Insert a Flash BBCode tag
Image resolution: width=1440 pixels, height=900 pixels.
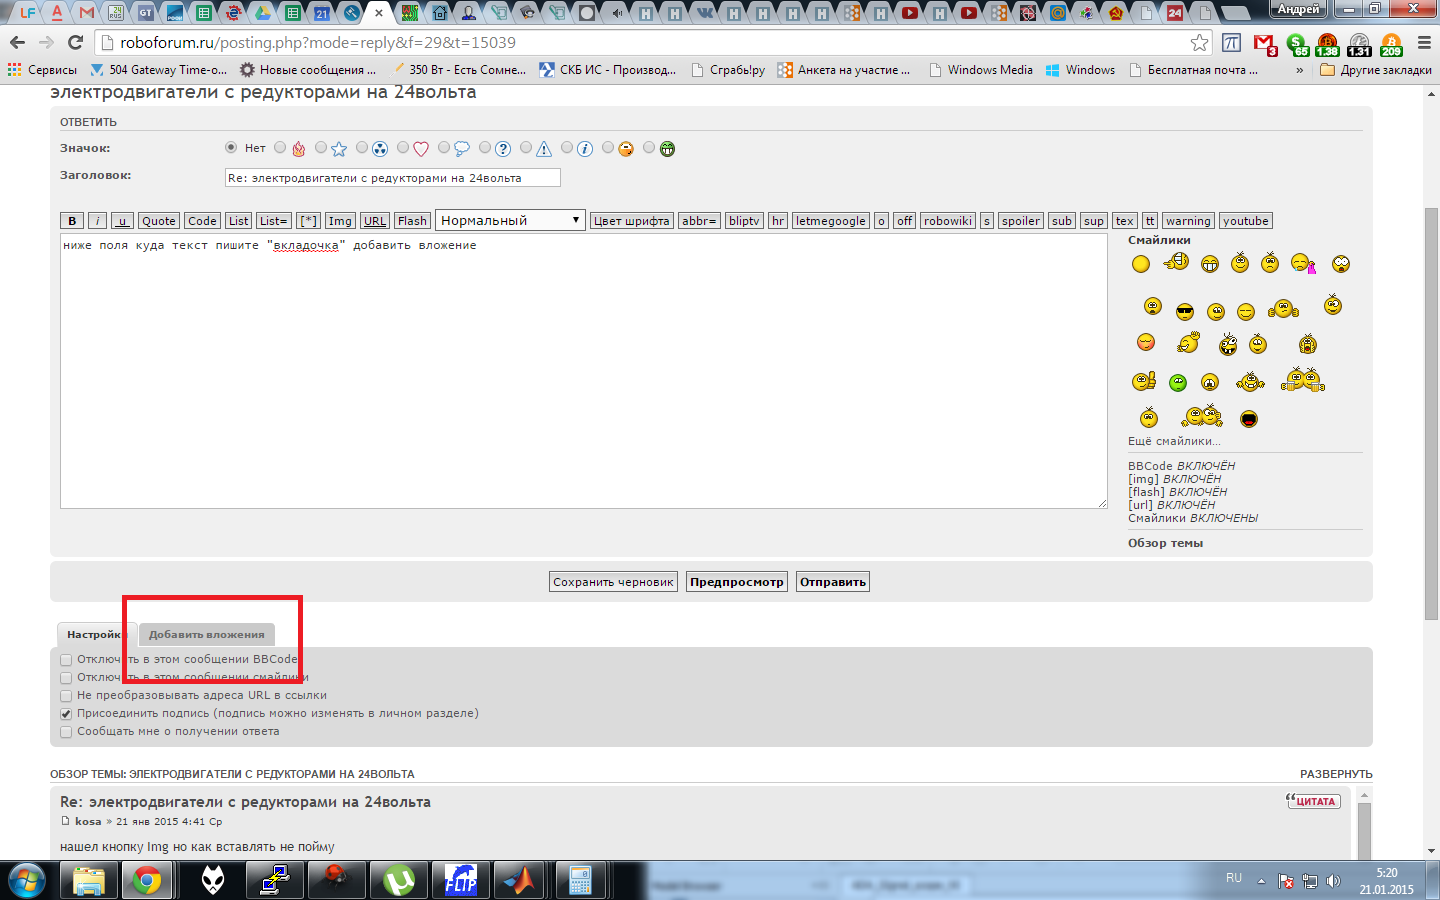(x=412, y=221)
